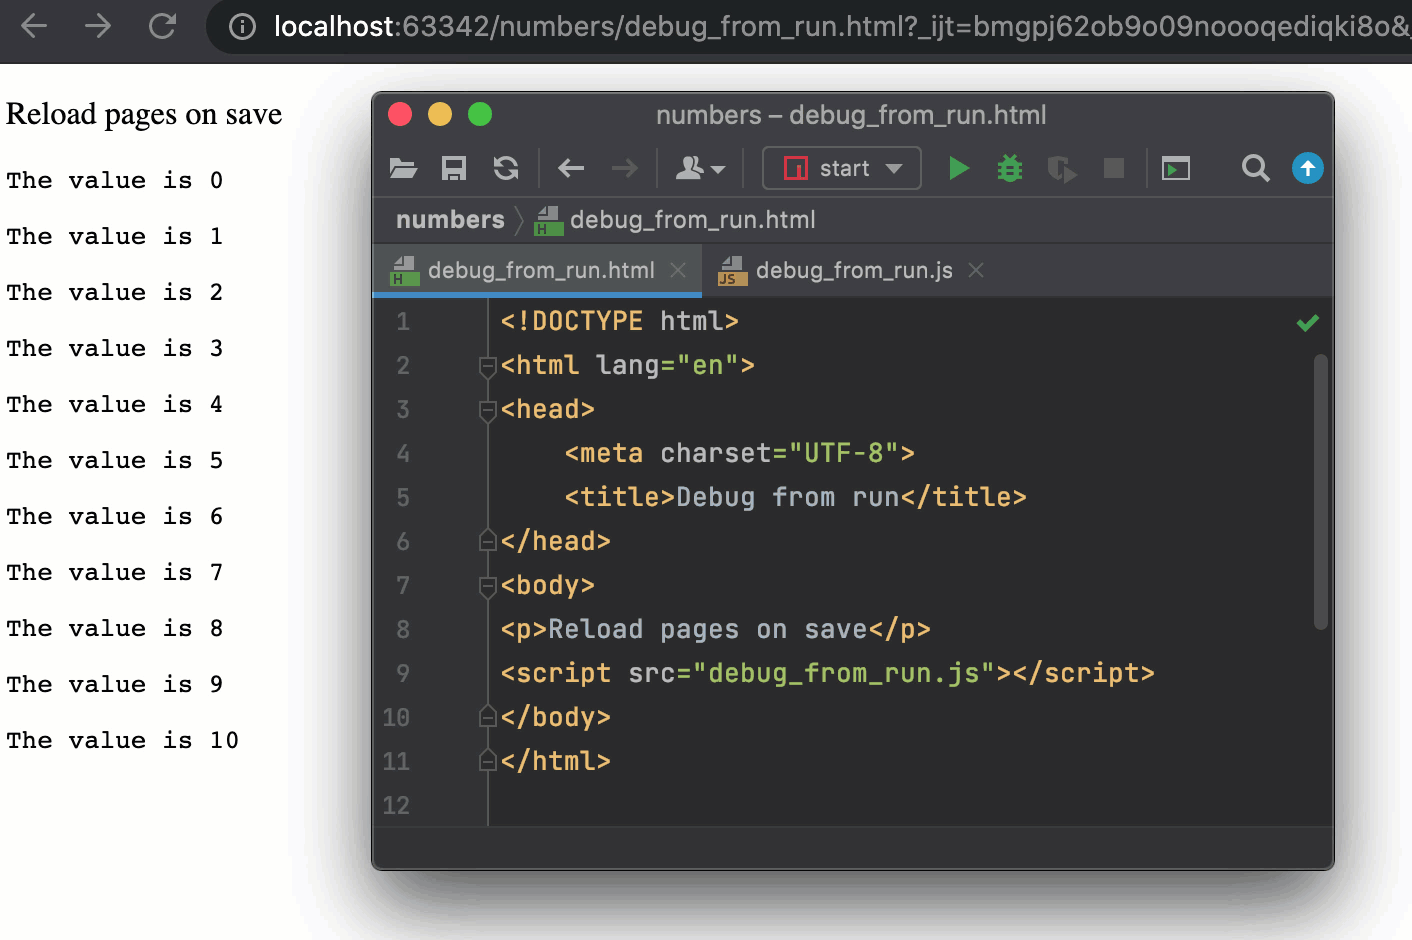
Task: Select the Debug tool bug icon
Action: coord(1009,168)
